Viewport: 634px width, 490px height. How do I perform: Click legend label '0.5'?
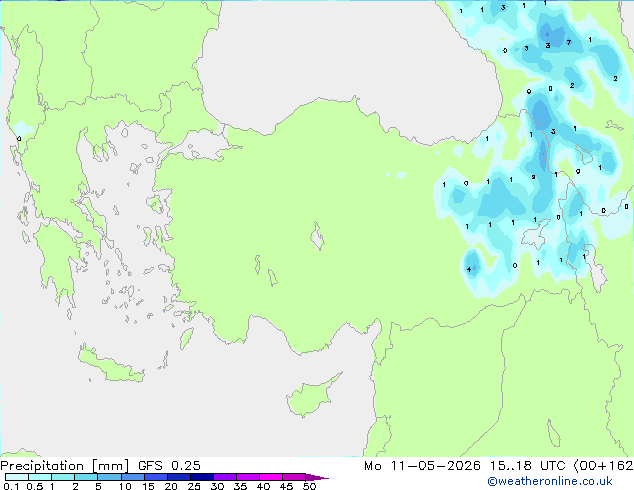(x=35, y=486)
